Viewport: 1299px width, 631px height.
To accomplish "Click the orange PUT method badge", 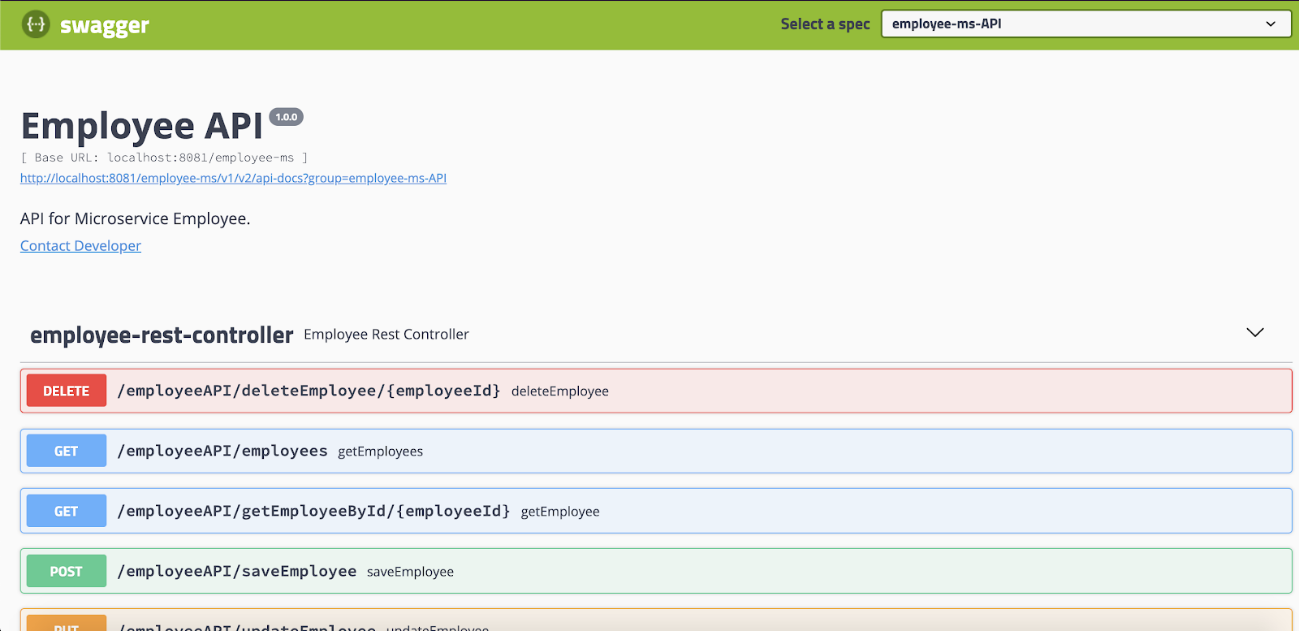I will click(66, 624).
